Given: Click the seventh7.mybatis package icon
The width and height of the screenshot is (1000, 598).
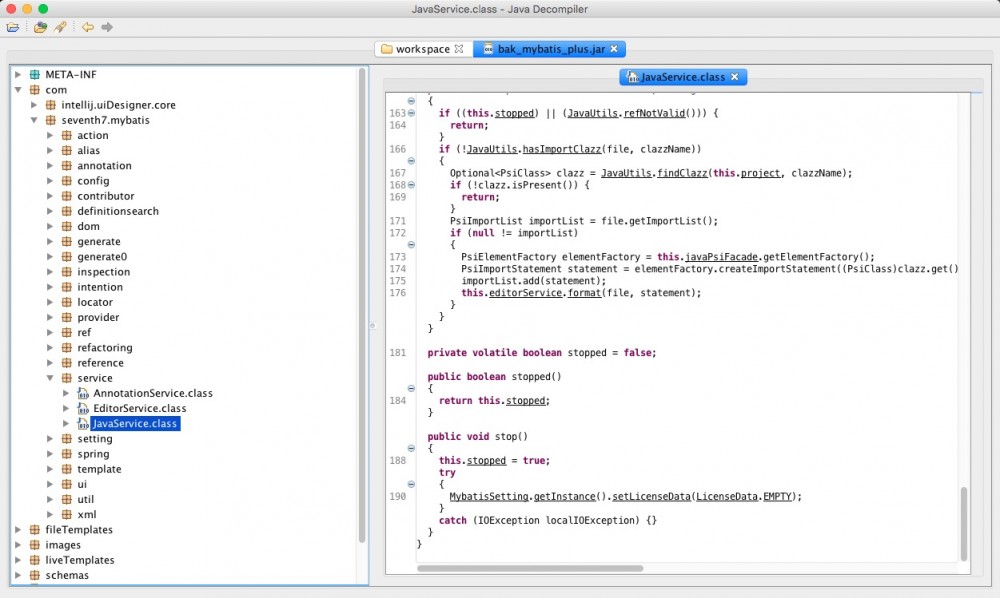Looking at the screenshot, I should tap(51, 120).
